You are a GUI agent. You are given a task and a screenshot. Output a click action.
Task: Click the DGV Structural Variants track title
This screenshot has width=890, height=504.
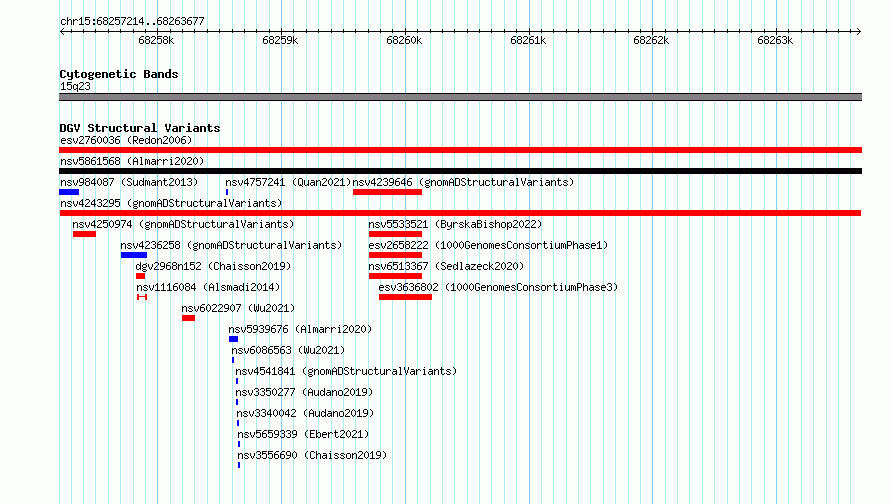(x=140, y=128)
